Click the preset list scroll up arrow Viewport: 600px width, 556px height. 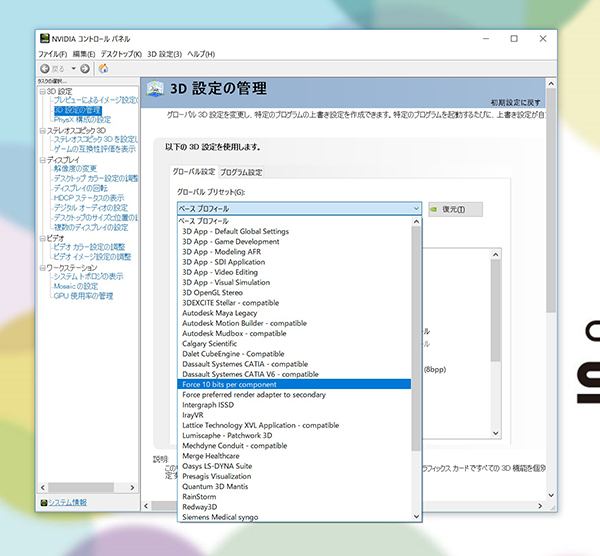pos(416,222)
